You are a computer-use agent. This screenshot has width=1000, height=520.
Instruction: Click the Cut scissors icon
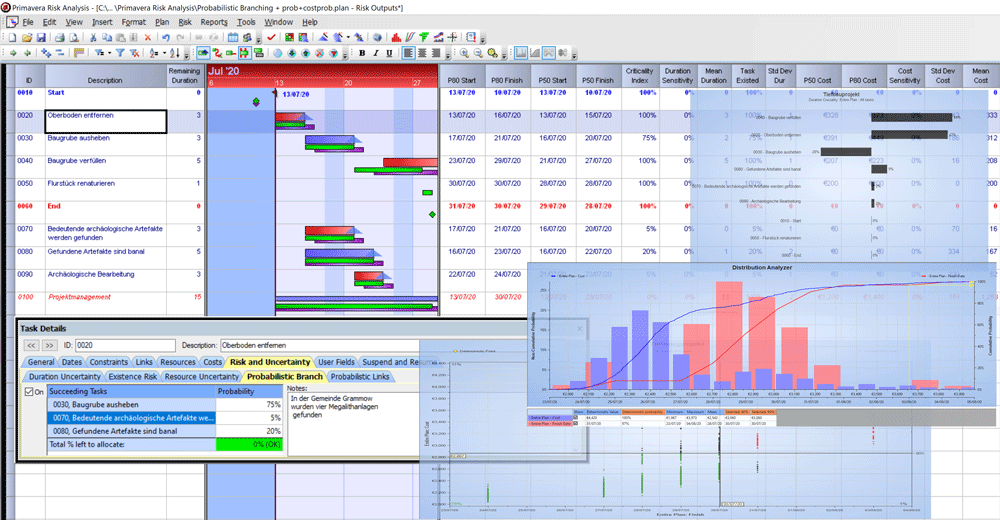pos(93,37)
